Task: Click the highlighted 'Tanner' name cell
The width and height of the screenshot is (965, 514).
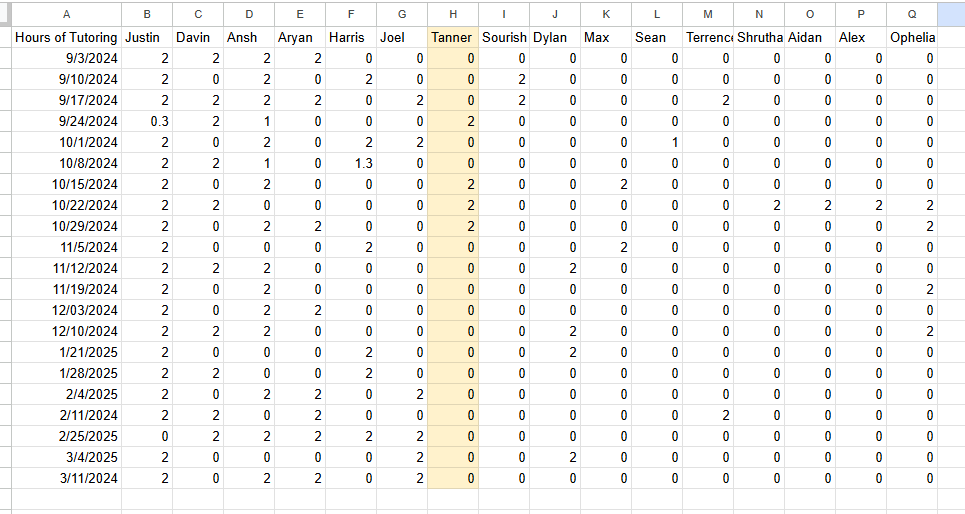Action: pos(453,37)
